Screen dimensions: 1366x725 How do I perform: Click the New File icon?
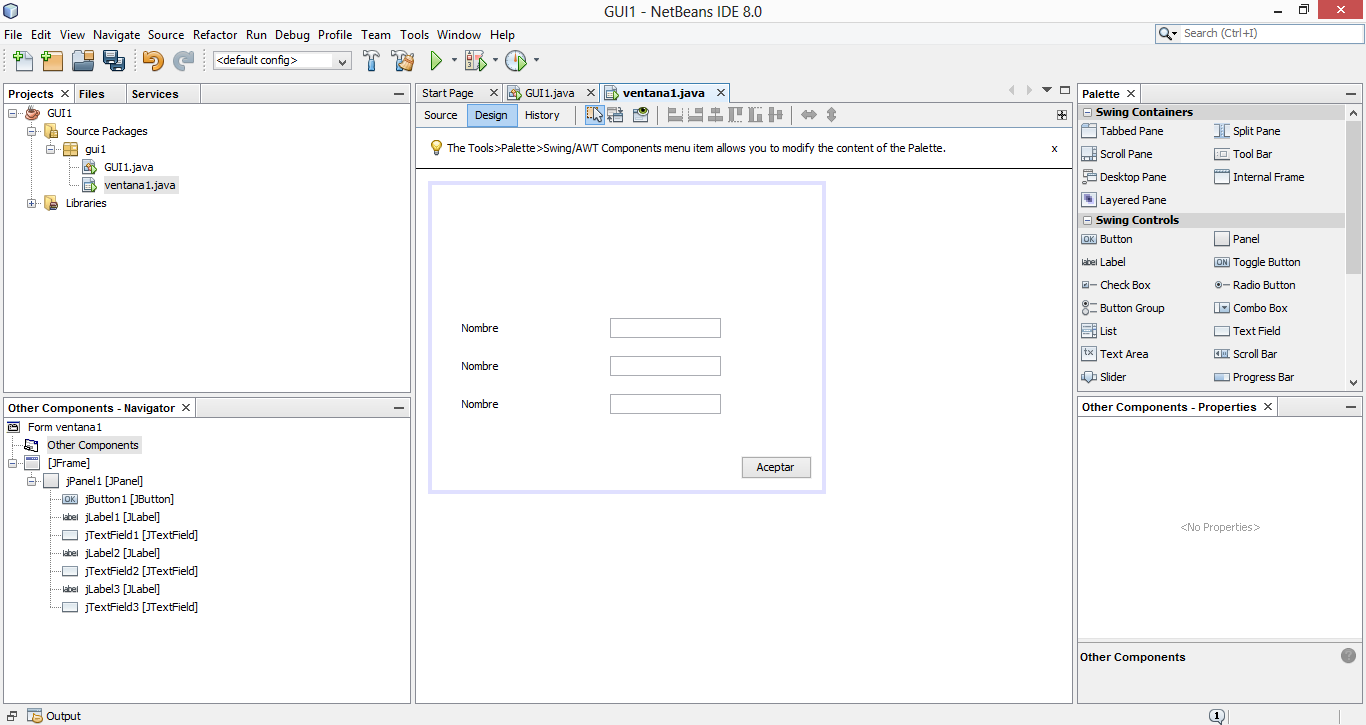click(22, 61)
